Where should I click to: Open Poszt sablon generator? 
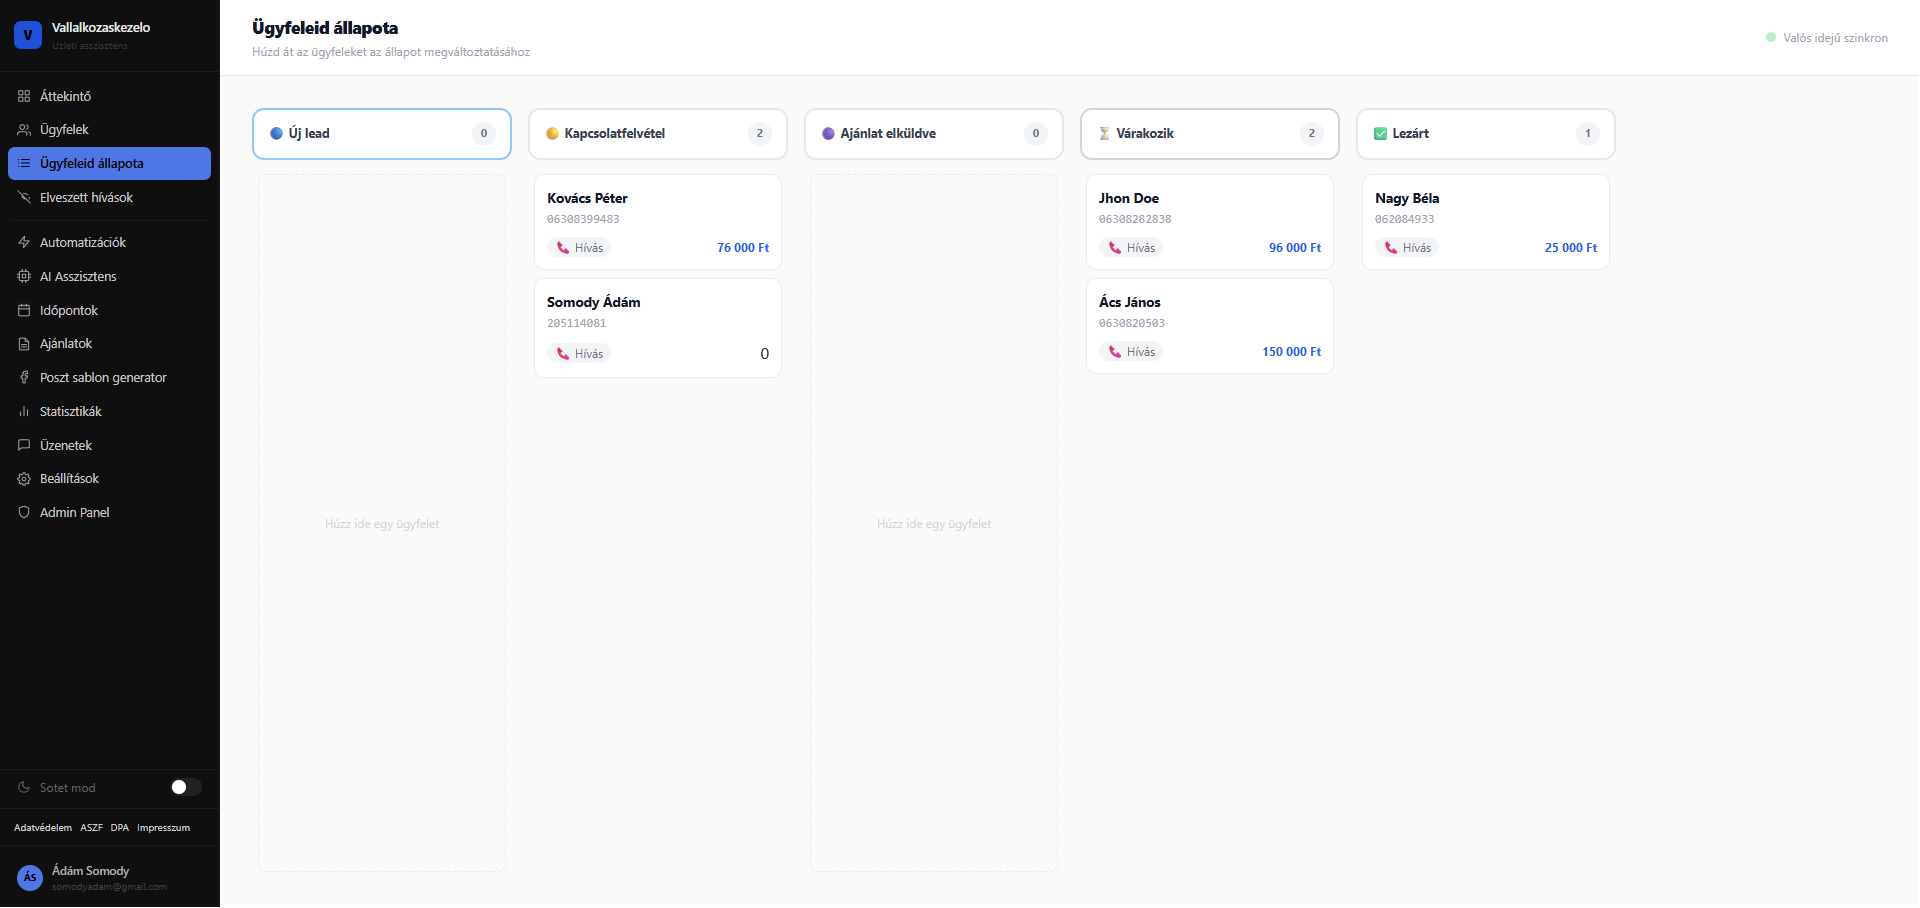109,377
